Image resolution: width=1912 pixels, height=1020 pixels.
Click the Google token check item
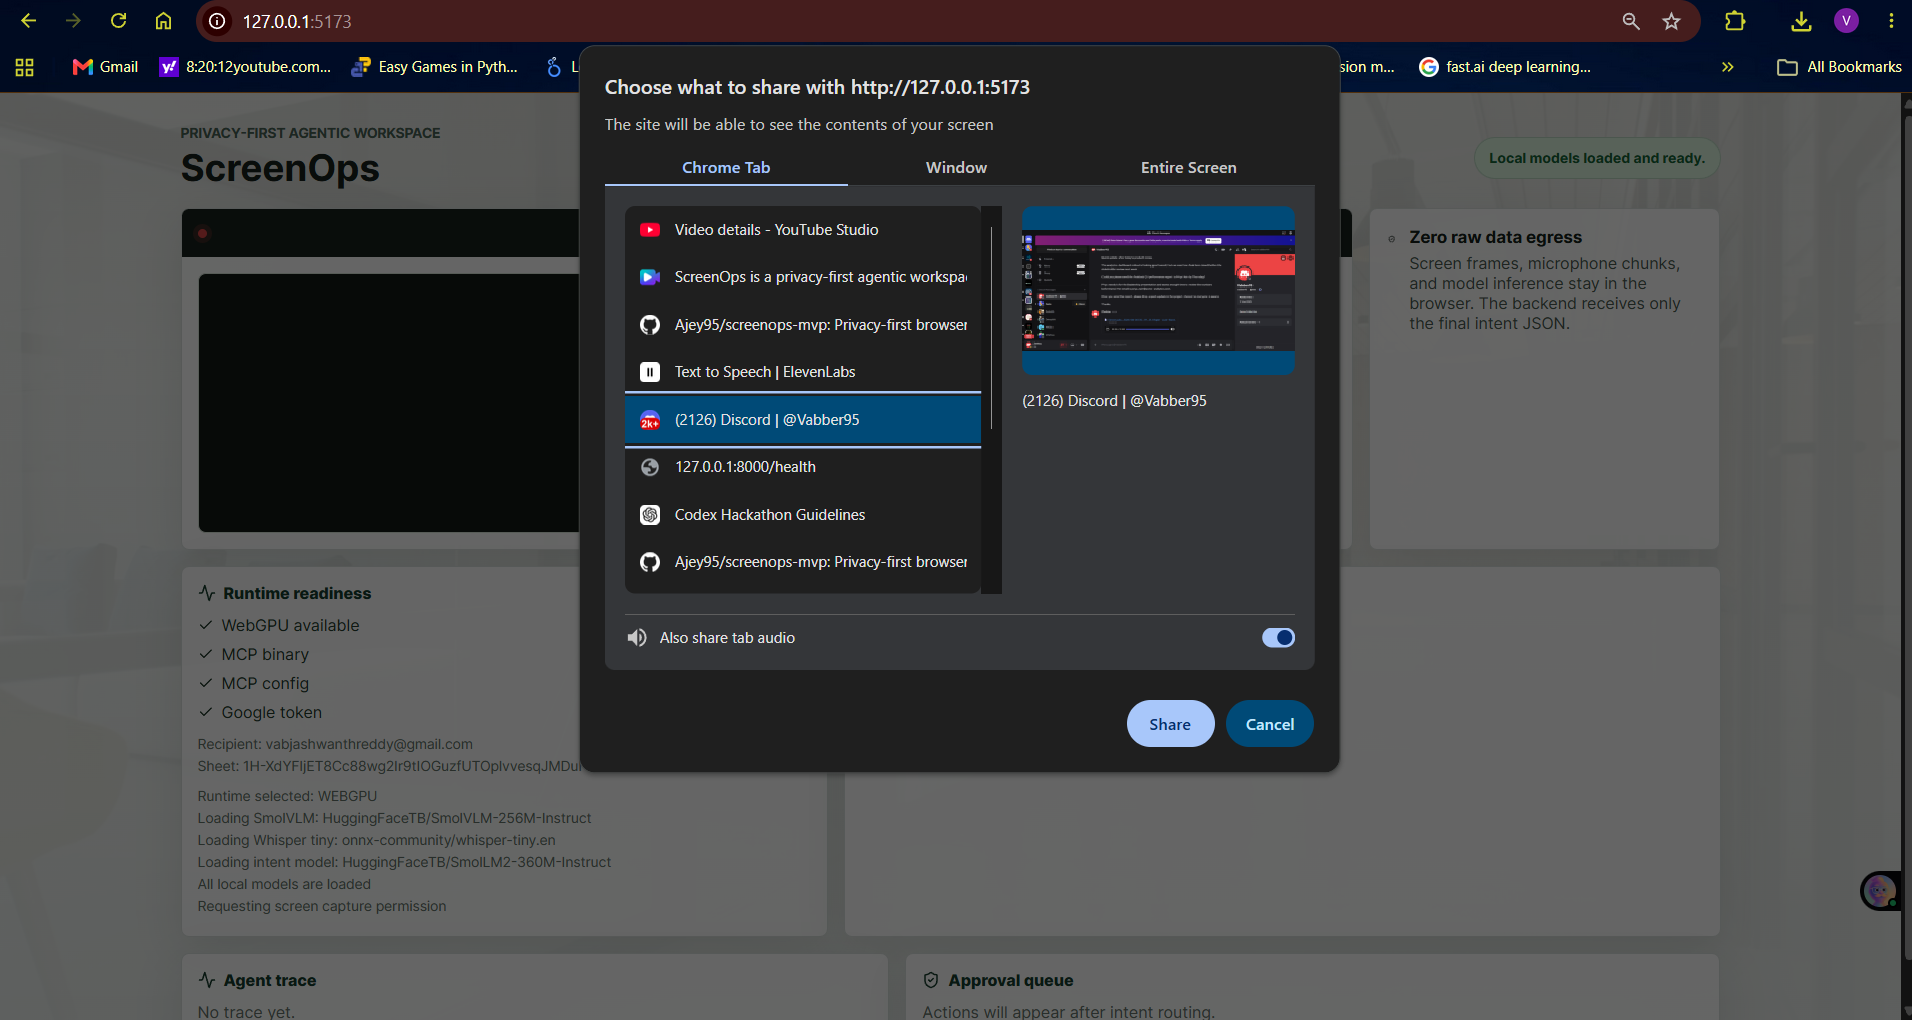[260, 712]
